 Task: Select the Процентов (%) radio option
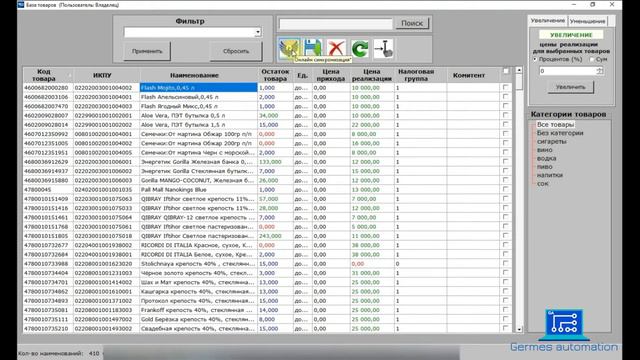point(535,59)
